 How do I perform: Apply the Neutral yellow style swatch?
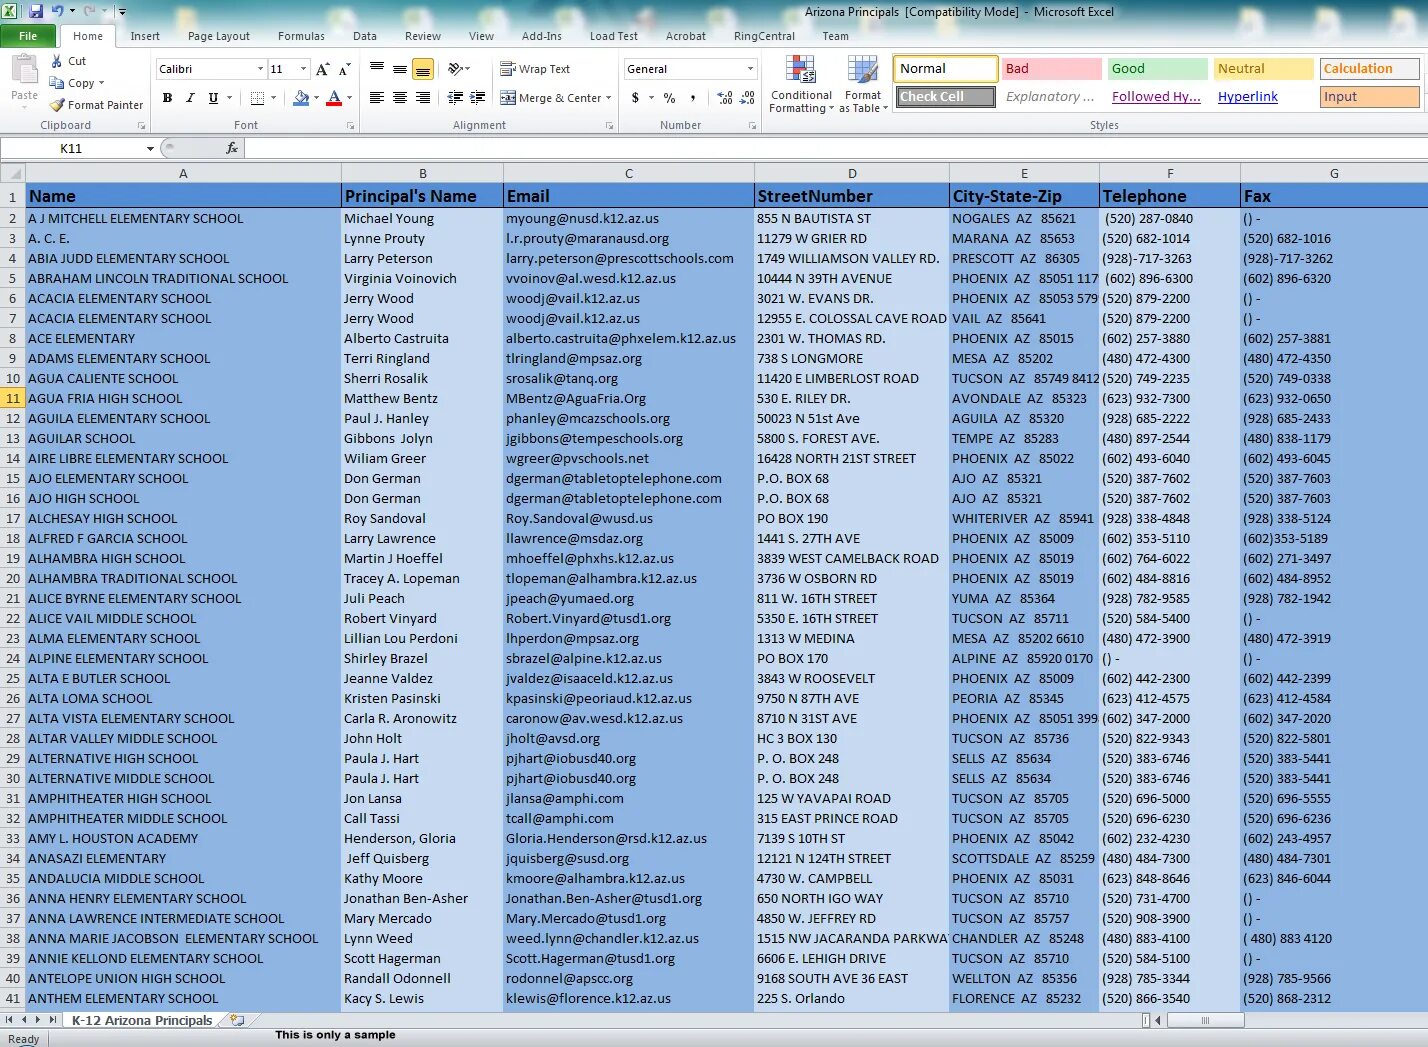point(1264,69)
